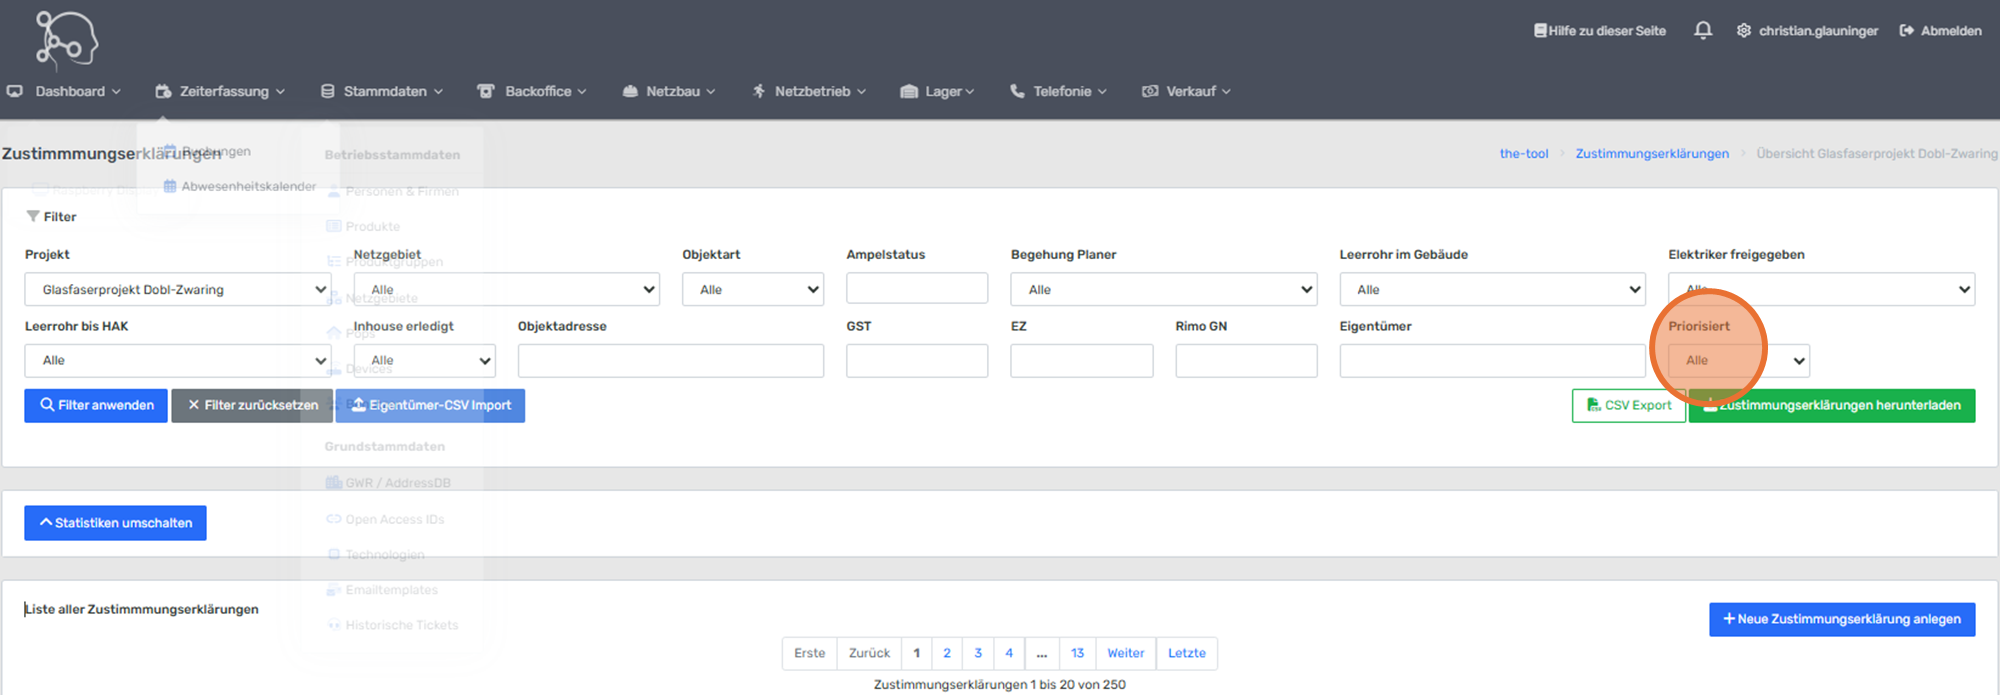This screenshot has width=2000, height=695.
Task: Open the Objektart dropdown
Action: [753, 290]
